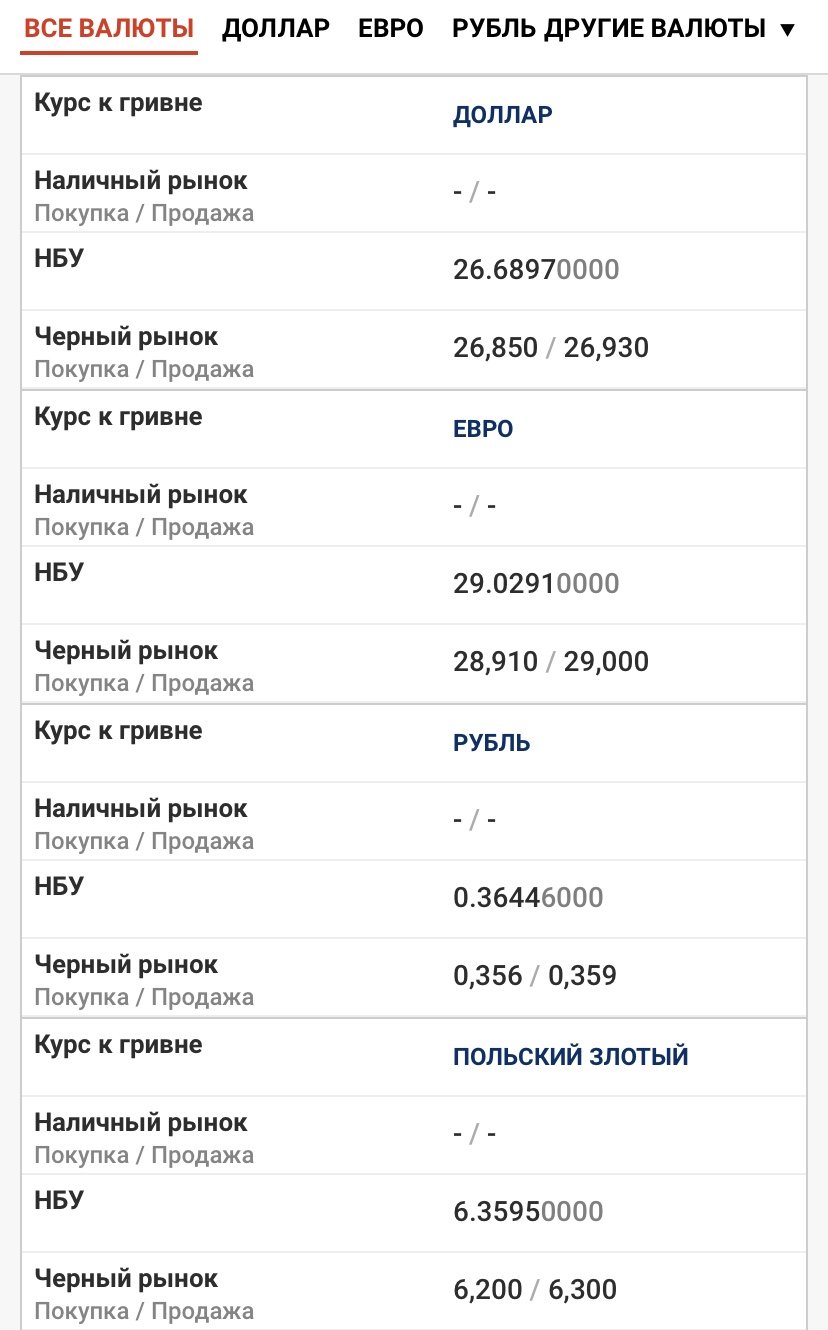Screen dimensions: 828x1330
Task: Click Курс к гривне label beside ПОЛЬСКИЙ ЗЛОТЫЙ
Action: pyautogui.click(x=118, y=1045)
